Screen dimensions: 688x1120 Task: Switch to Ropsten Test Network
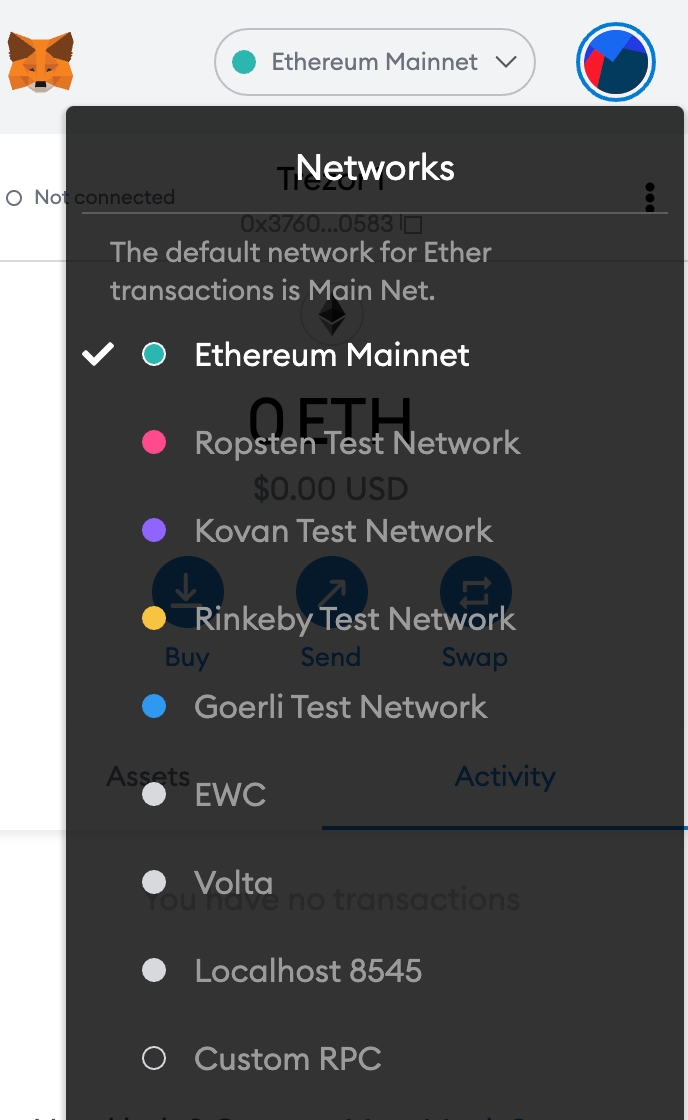357,443
